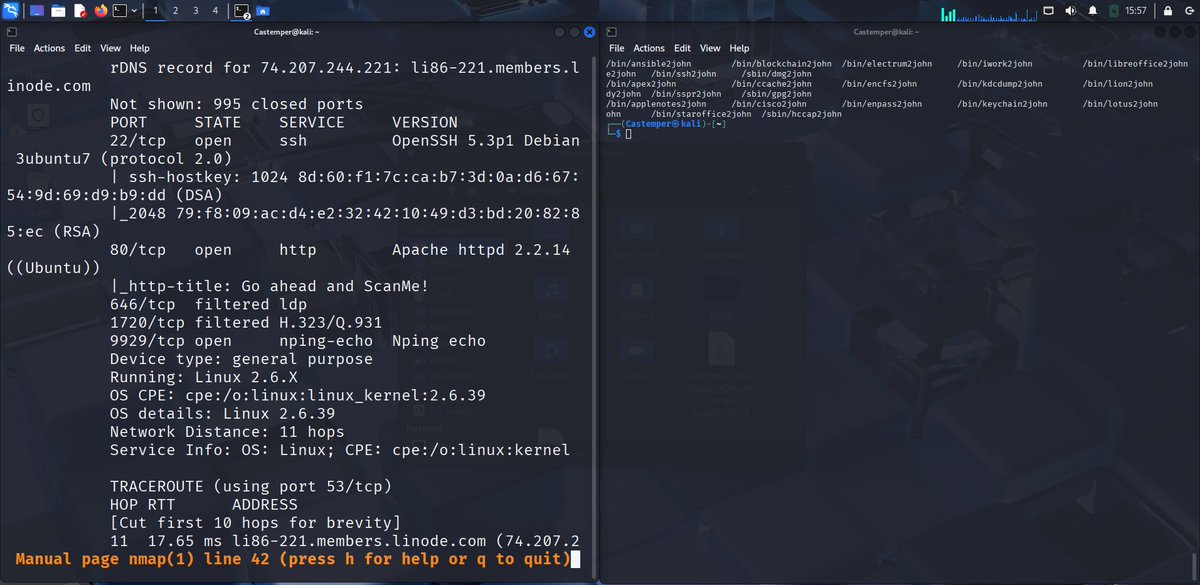Open File menu in left terminal

(17, 48)
